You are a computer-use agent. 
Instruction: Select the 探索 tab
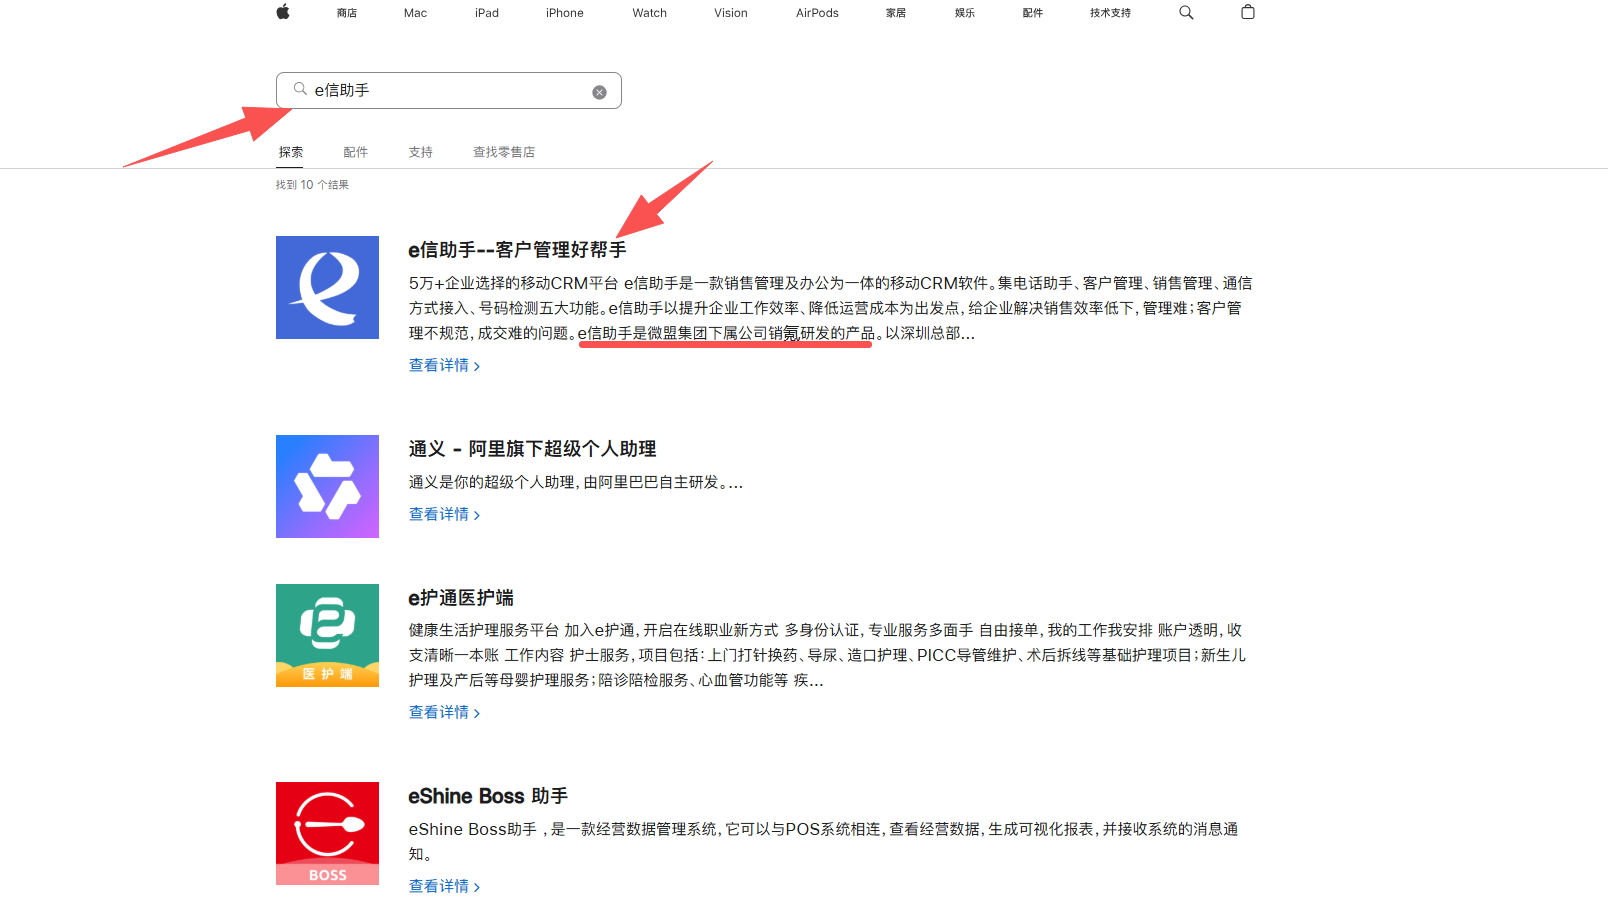pos(291,151)
